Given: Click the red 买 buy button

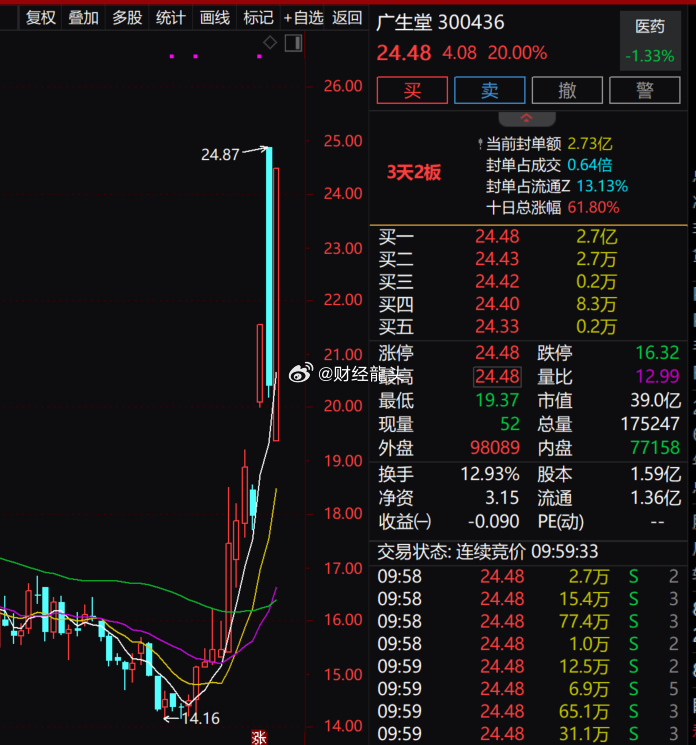Looking at the screenshot, I should pos(412,90).
